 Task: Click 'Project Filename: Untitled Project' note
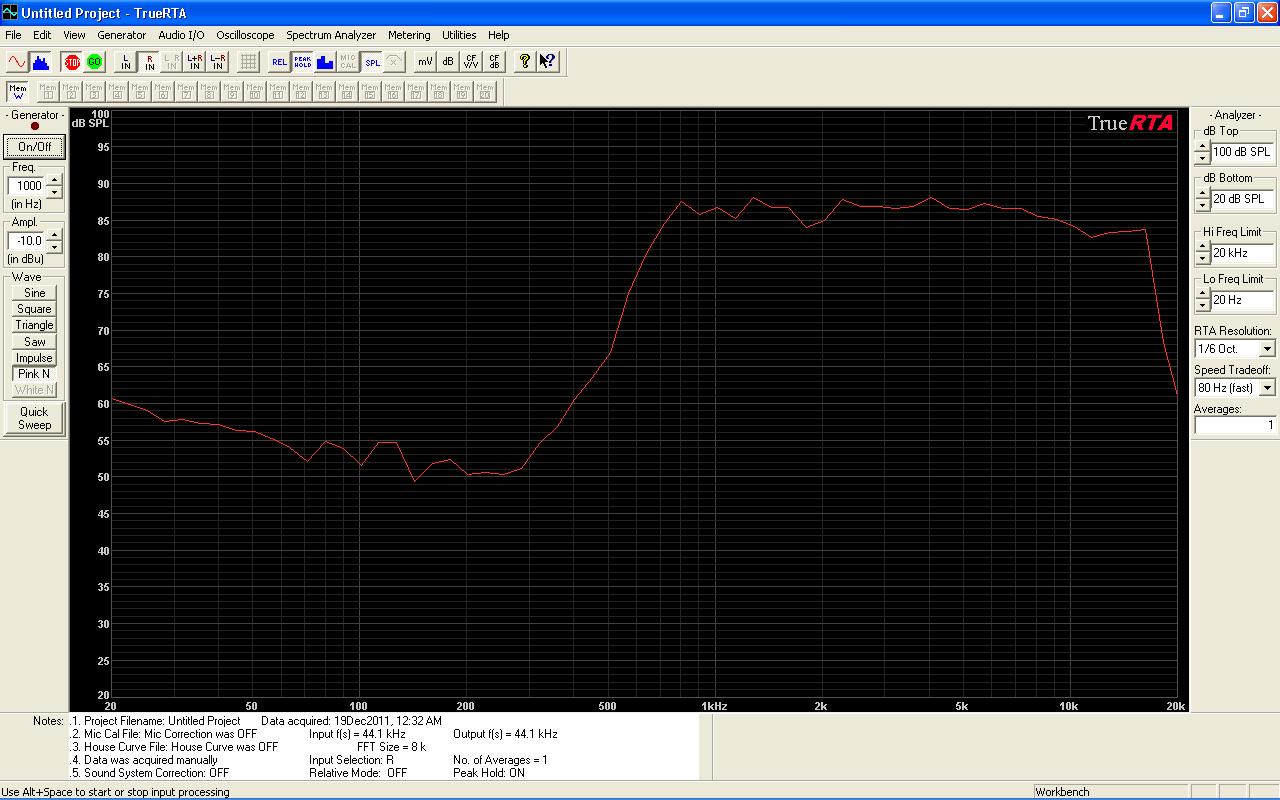pyautogui.click(x=162, y=720)
